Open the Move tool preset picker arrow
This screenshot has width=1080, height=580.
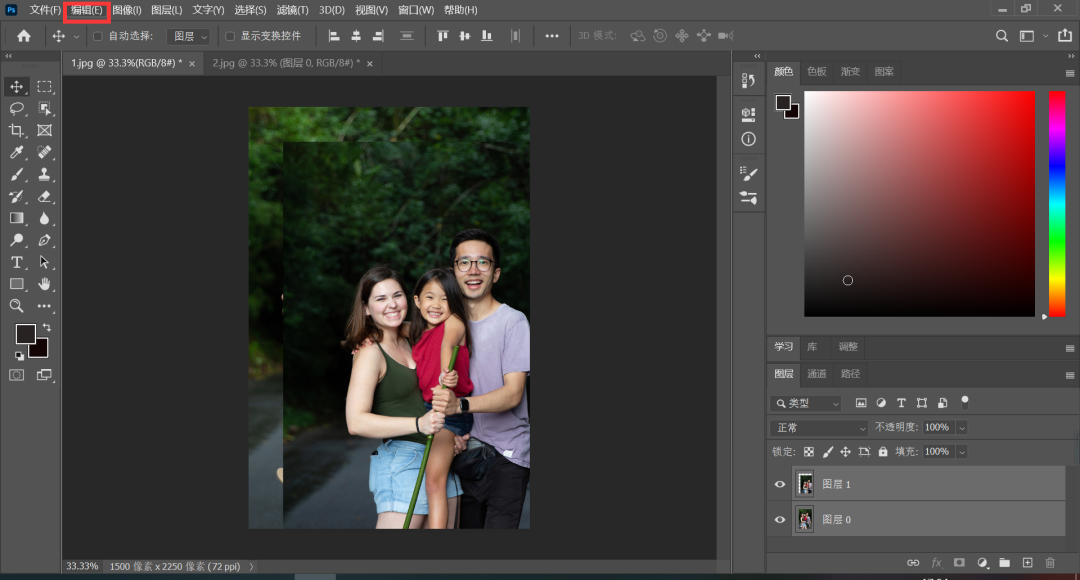click(x=76, y=37)
